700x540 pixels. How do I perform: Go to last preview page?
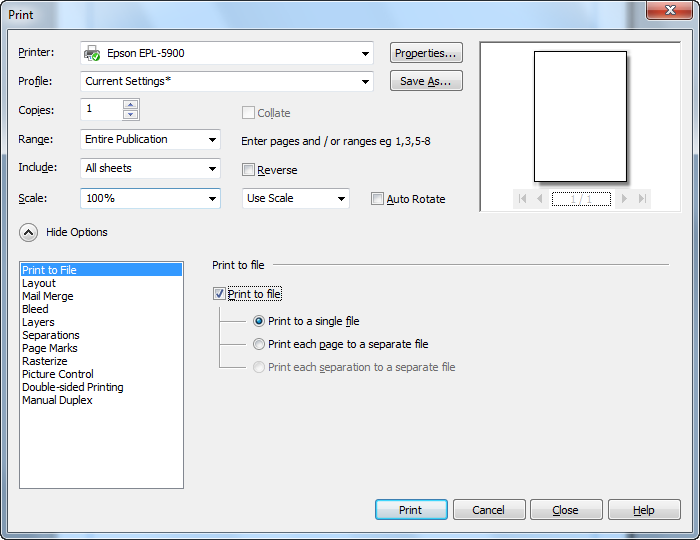coord(642,199)
